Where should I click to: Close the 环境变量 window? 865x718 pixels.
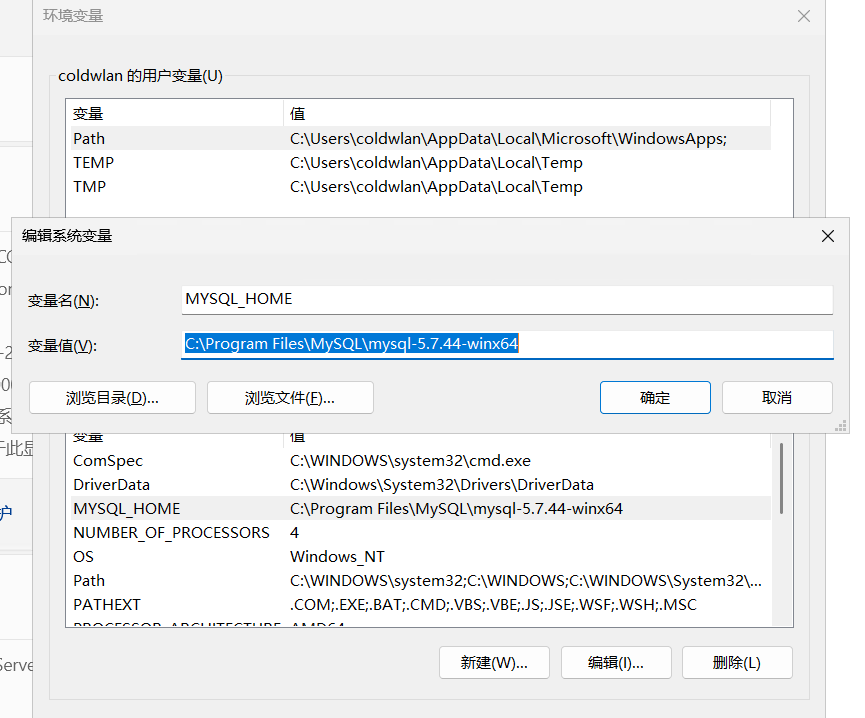803,16
